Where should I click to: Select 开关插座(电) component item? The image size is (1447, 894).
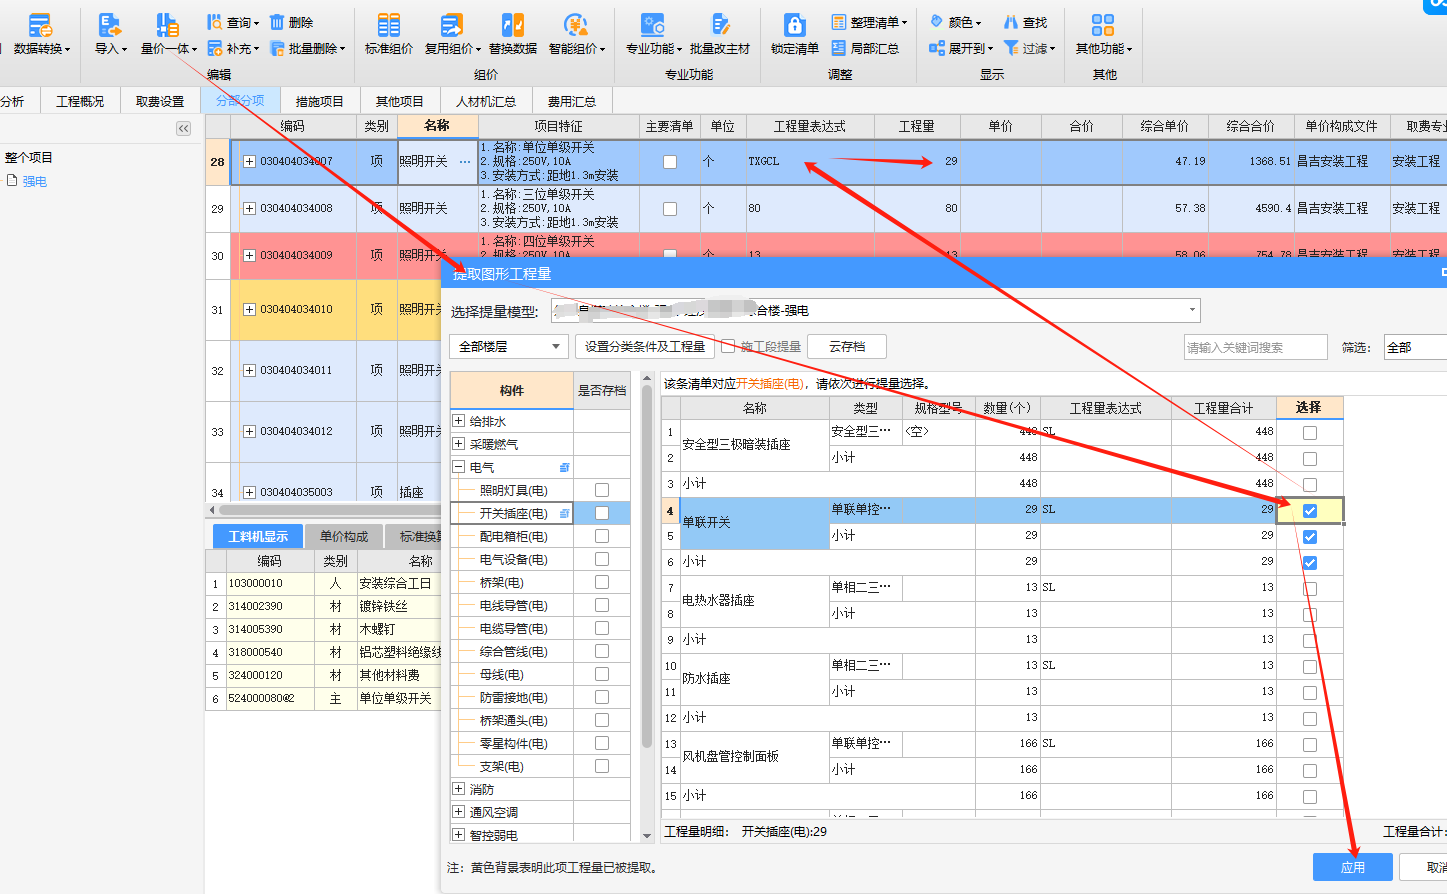[513, 513]
